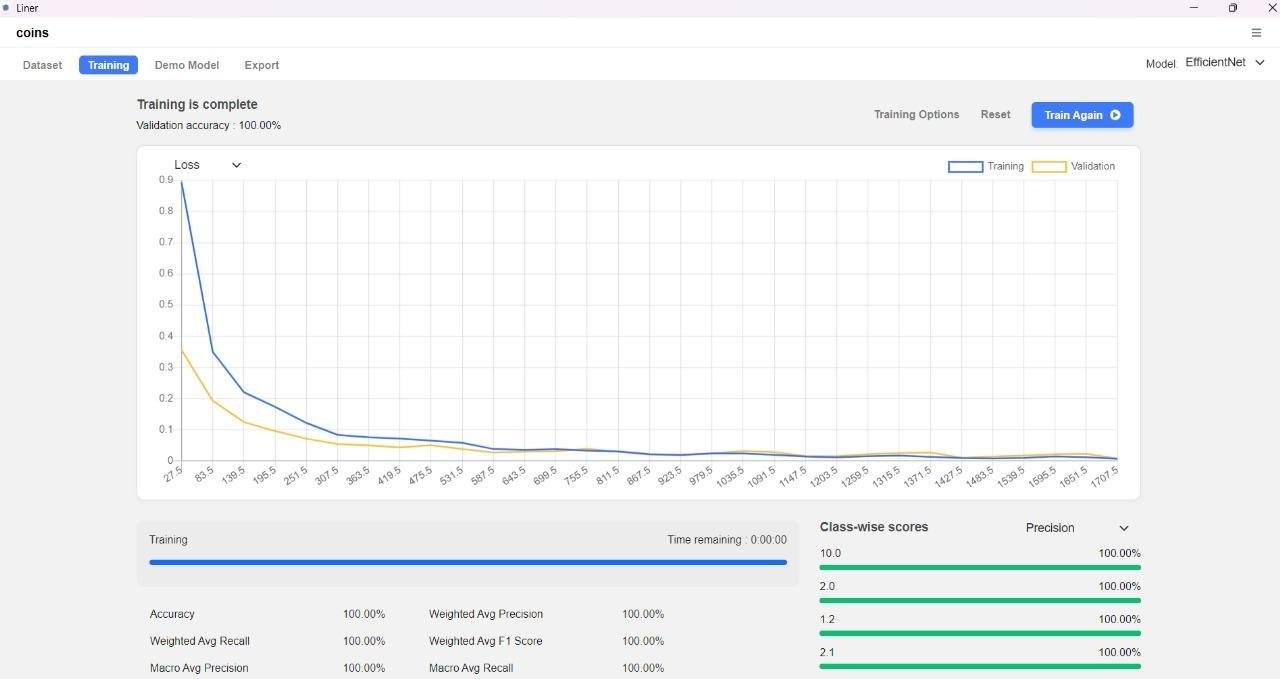Click the Macro Avg Recall label
The image size is (1280, 679).
471,668
